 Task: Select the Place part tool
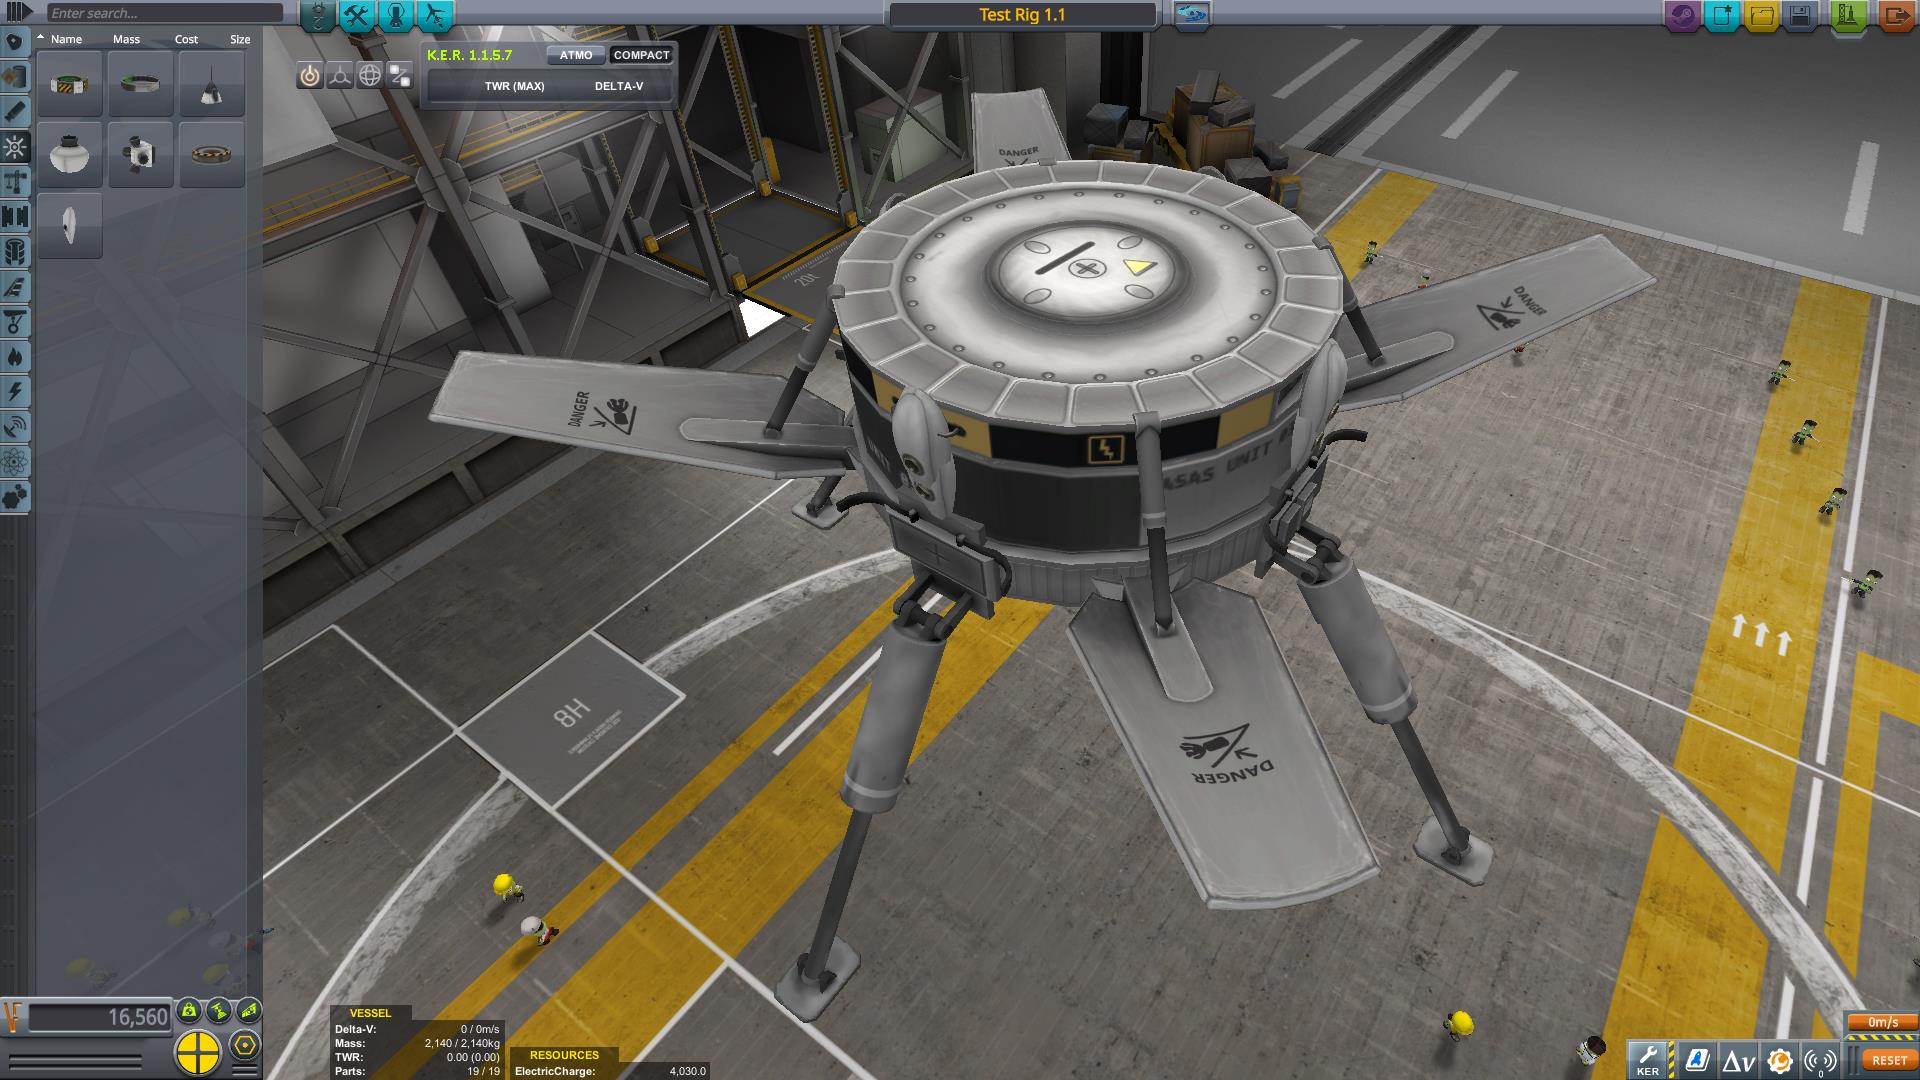tap(310, 76)
